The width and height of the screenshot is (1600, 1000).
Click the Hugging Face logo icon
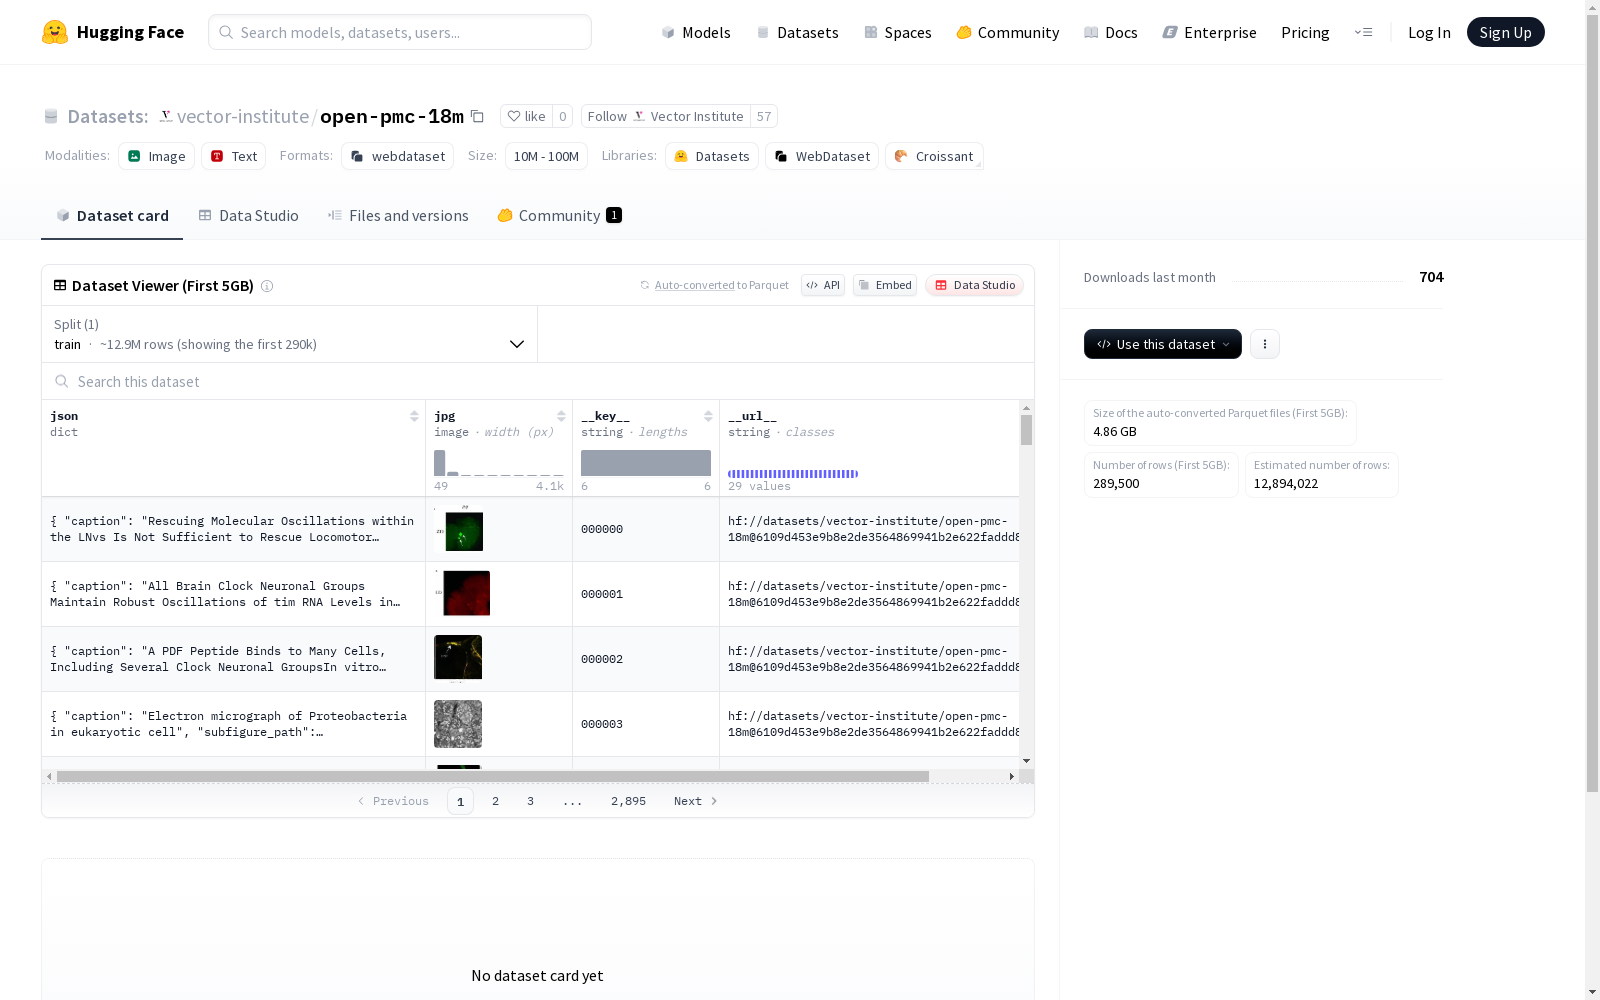(55, 32)
